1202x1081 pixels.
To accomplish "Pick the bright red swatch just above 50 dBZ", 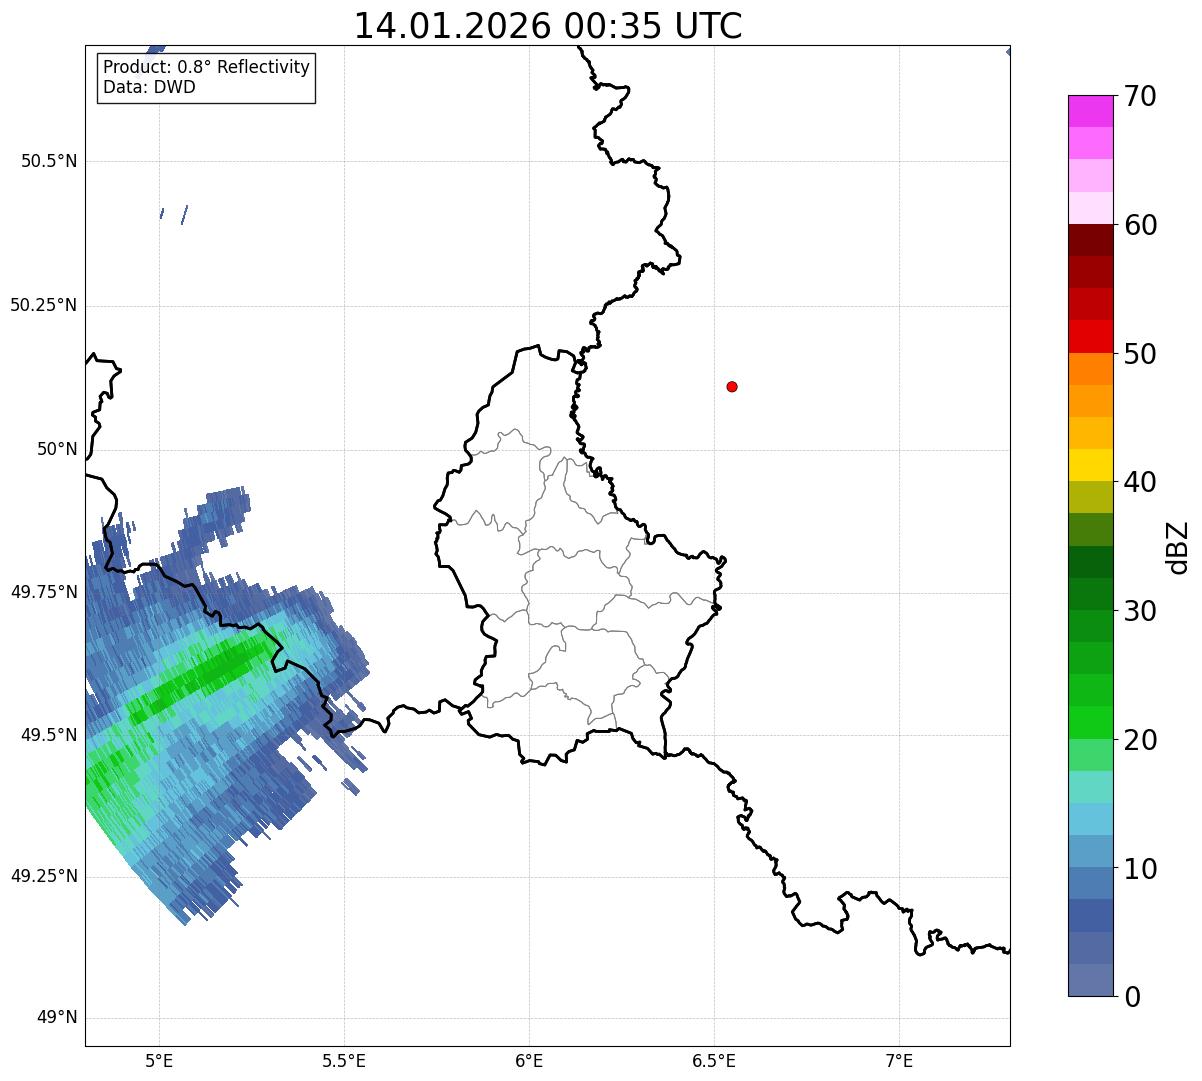I will pos(1090,337).
